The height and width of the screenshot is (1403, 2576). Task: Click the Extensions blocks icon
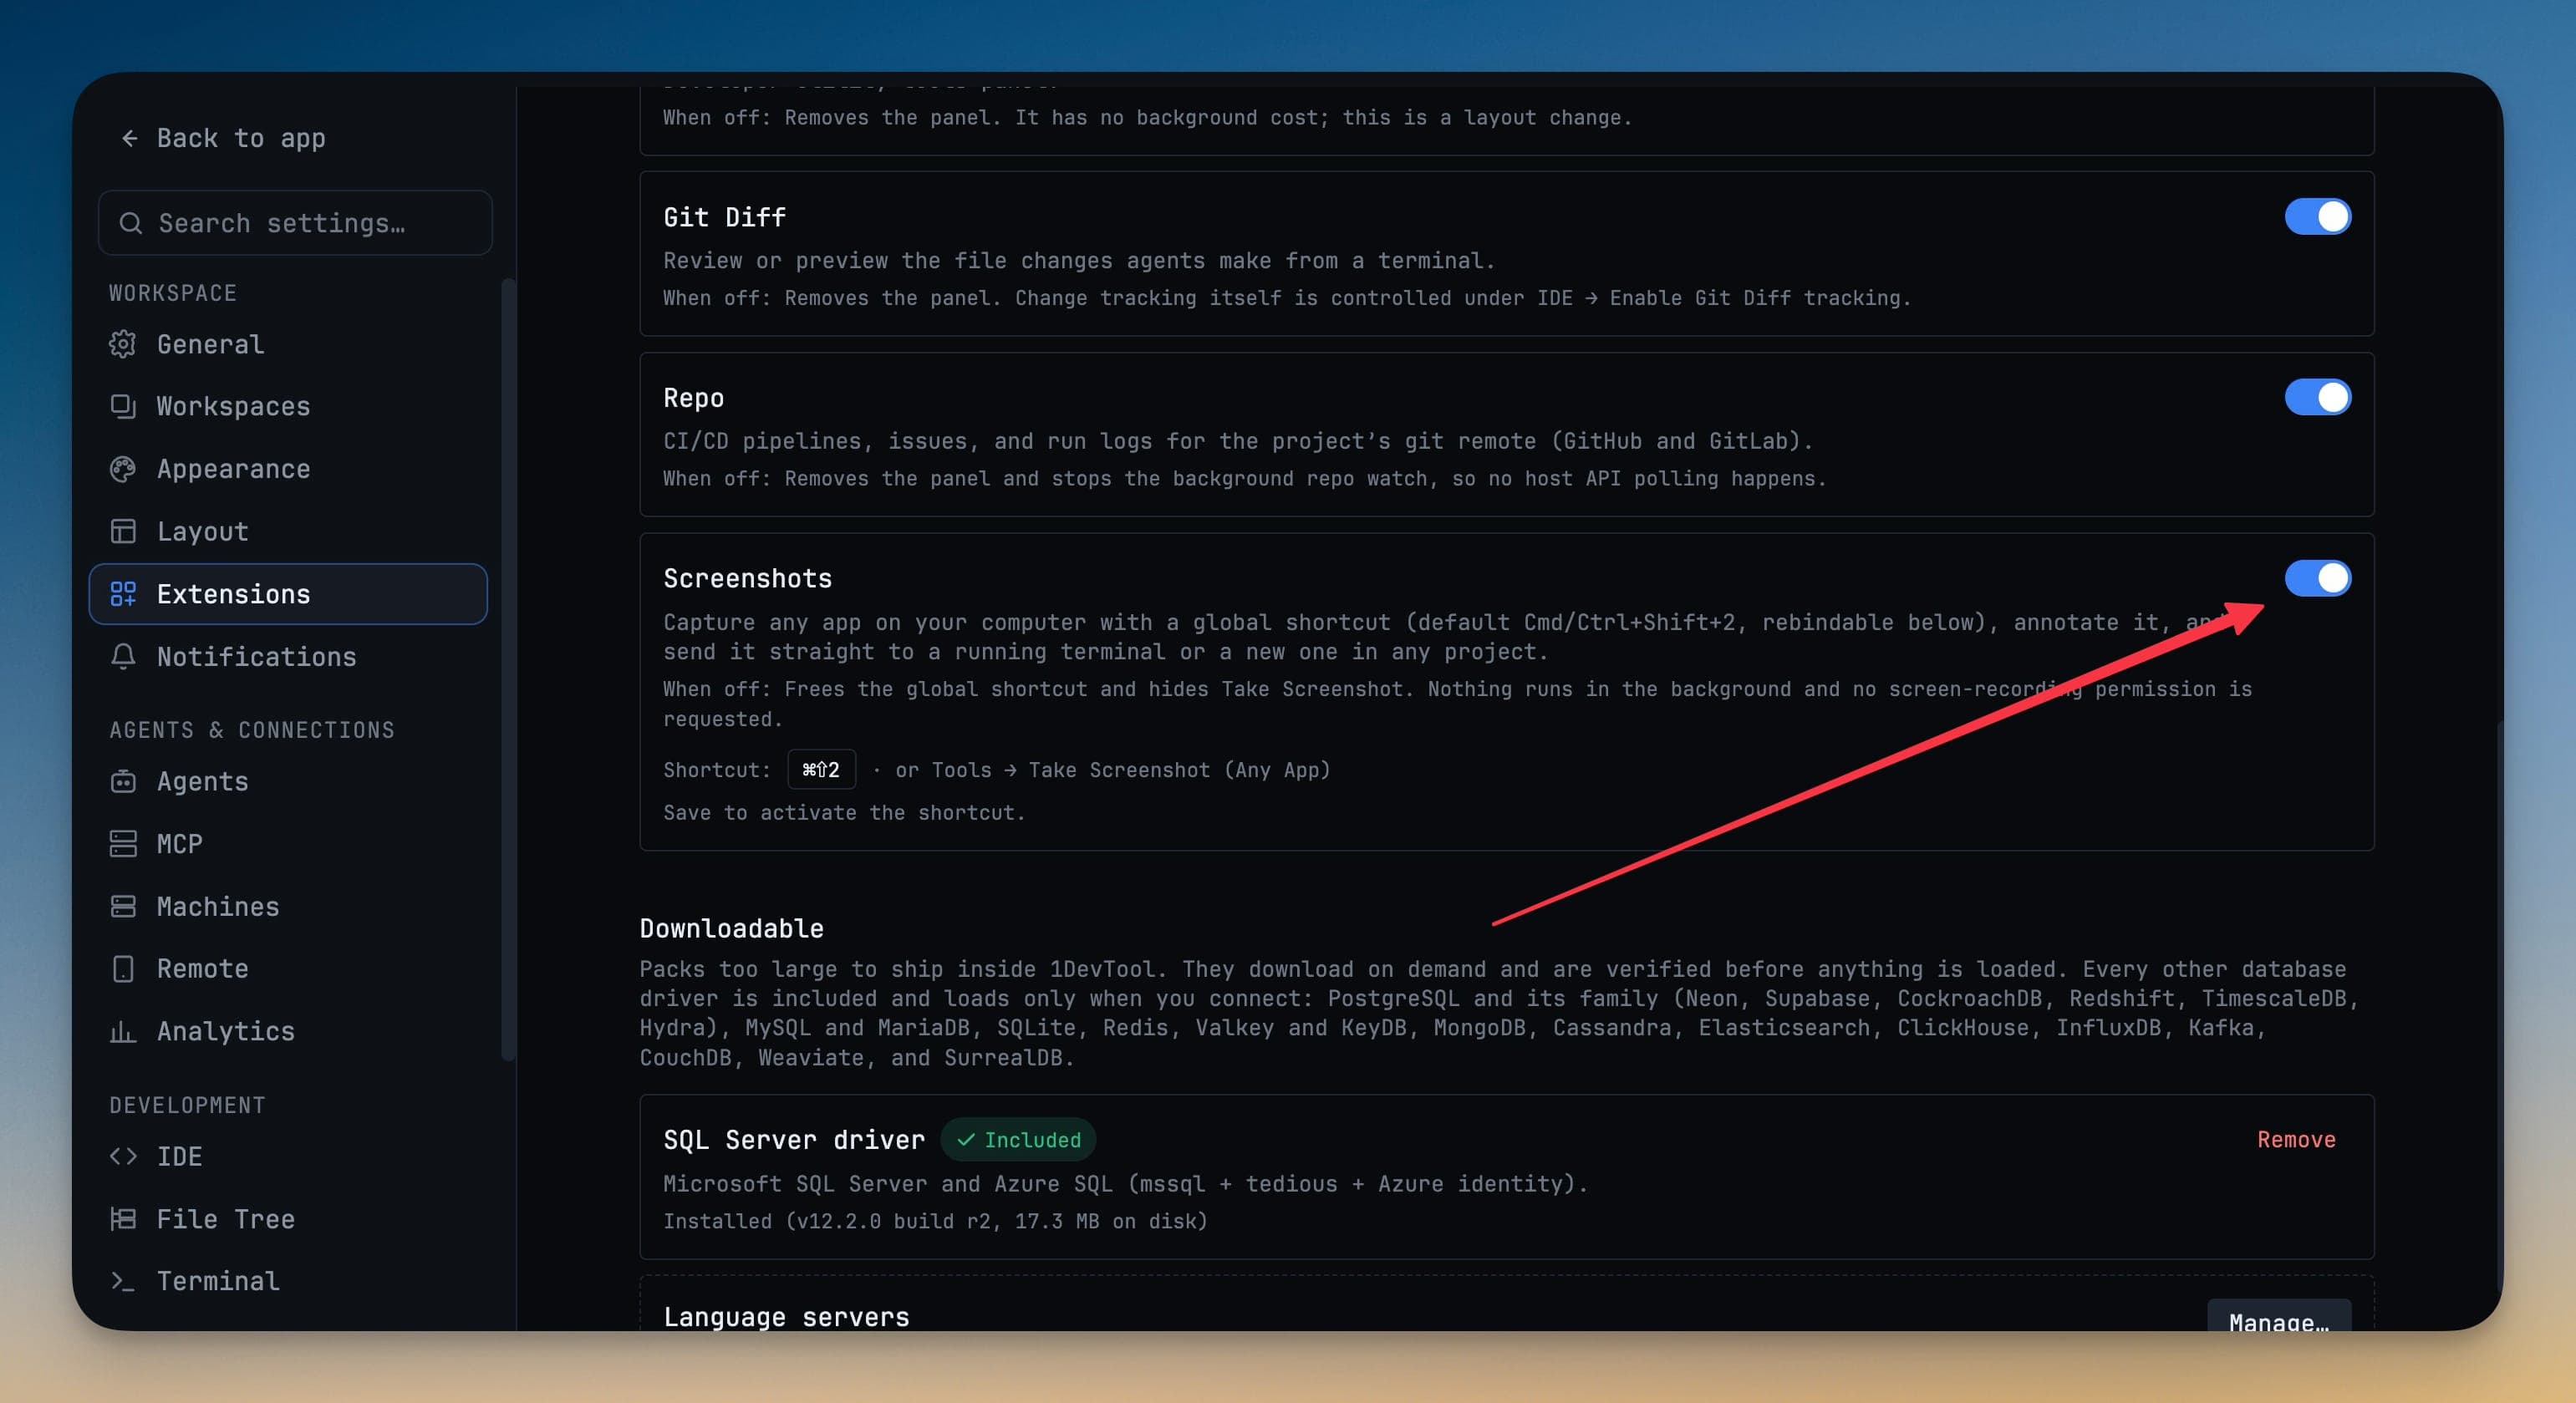[x=123, y=594]
